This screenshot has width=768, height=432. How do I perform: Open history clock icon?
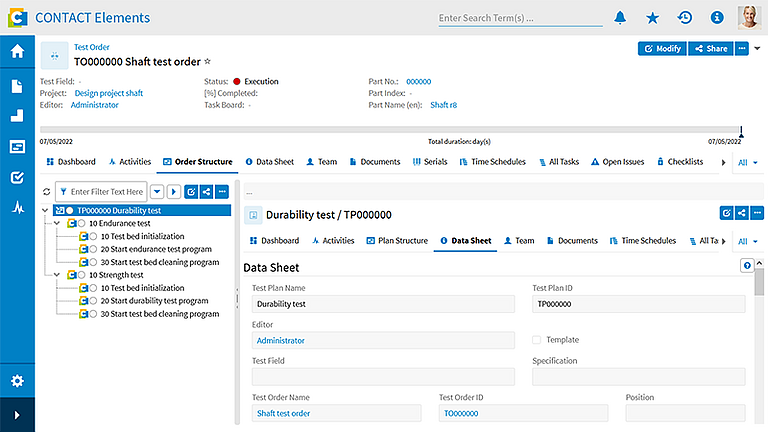tap(685, 18)
